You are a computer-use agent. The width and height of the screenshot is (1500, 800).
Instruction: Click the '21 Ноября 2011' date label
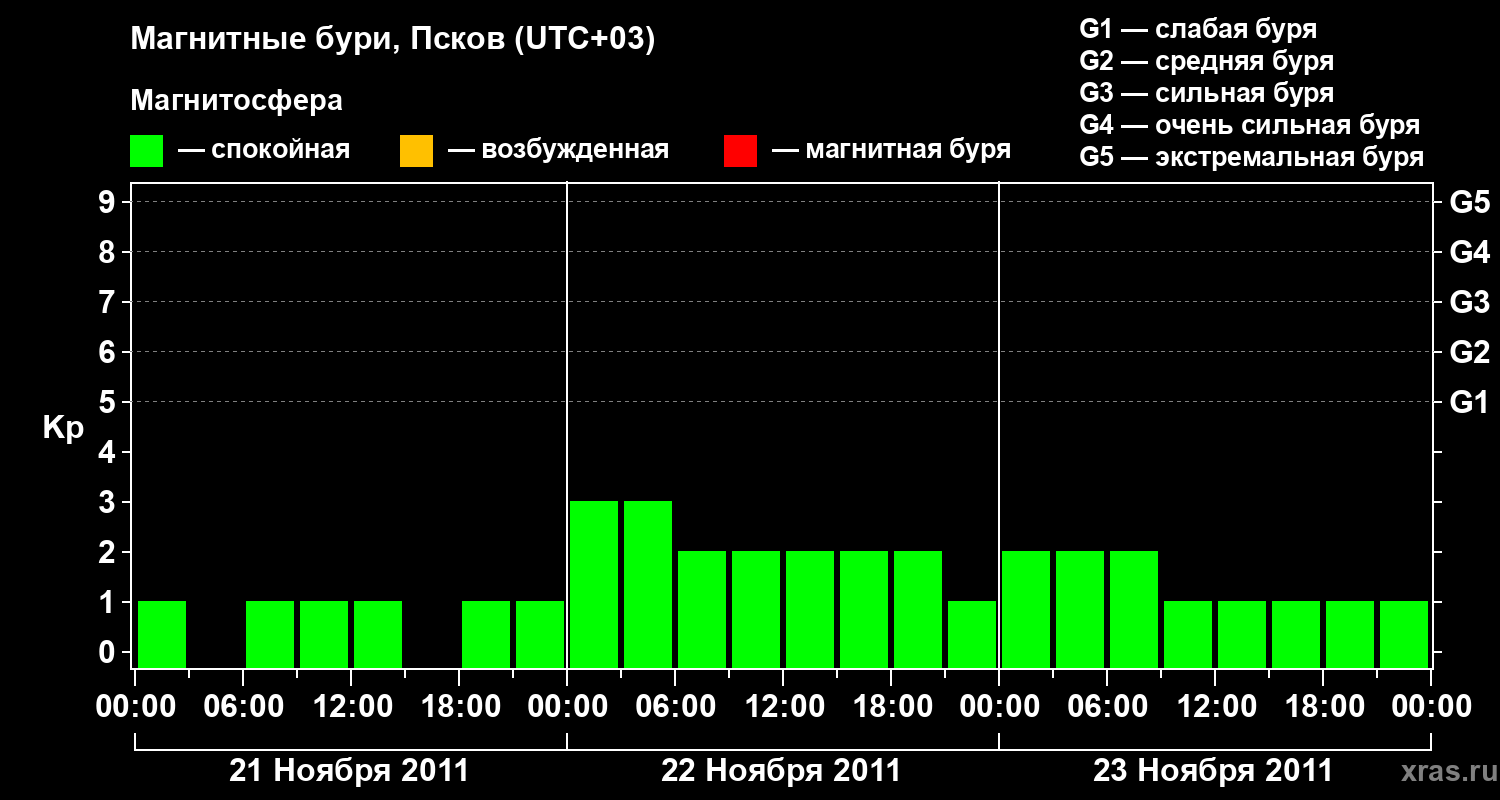(x=349, y=771)
